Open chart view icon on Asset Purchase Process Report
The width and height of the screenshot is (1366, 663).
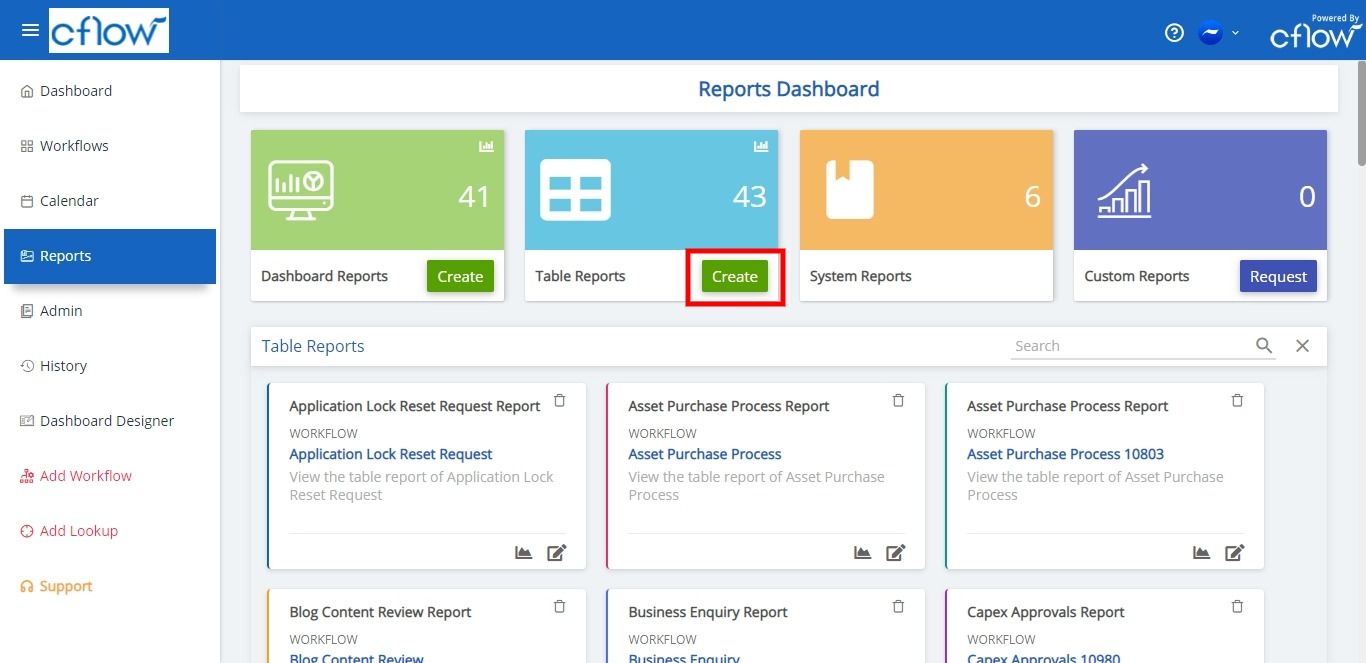(862, 552)
